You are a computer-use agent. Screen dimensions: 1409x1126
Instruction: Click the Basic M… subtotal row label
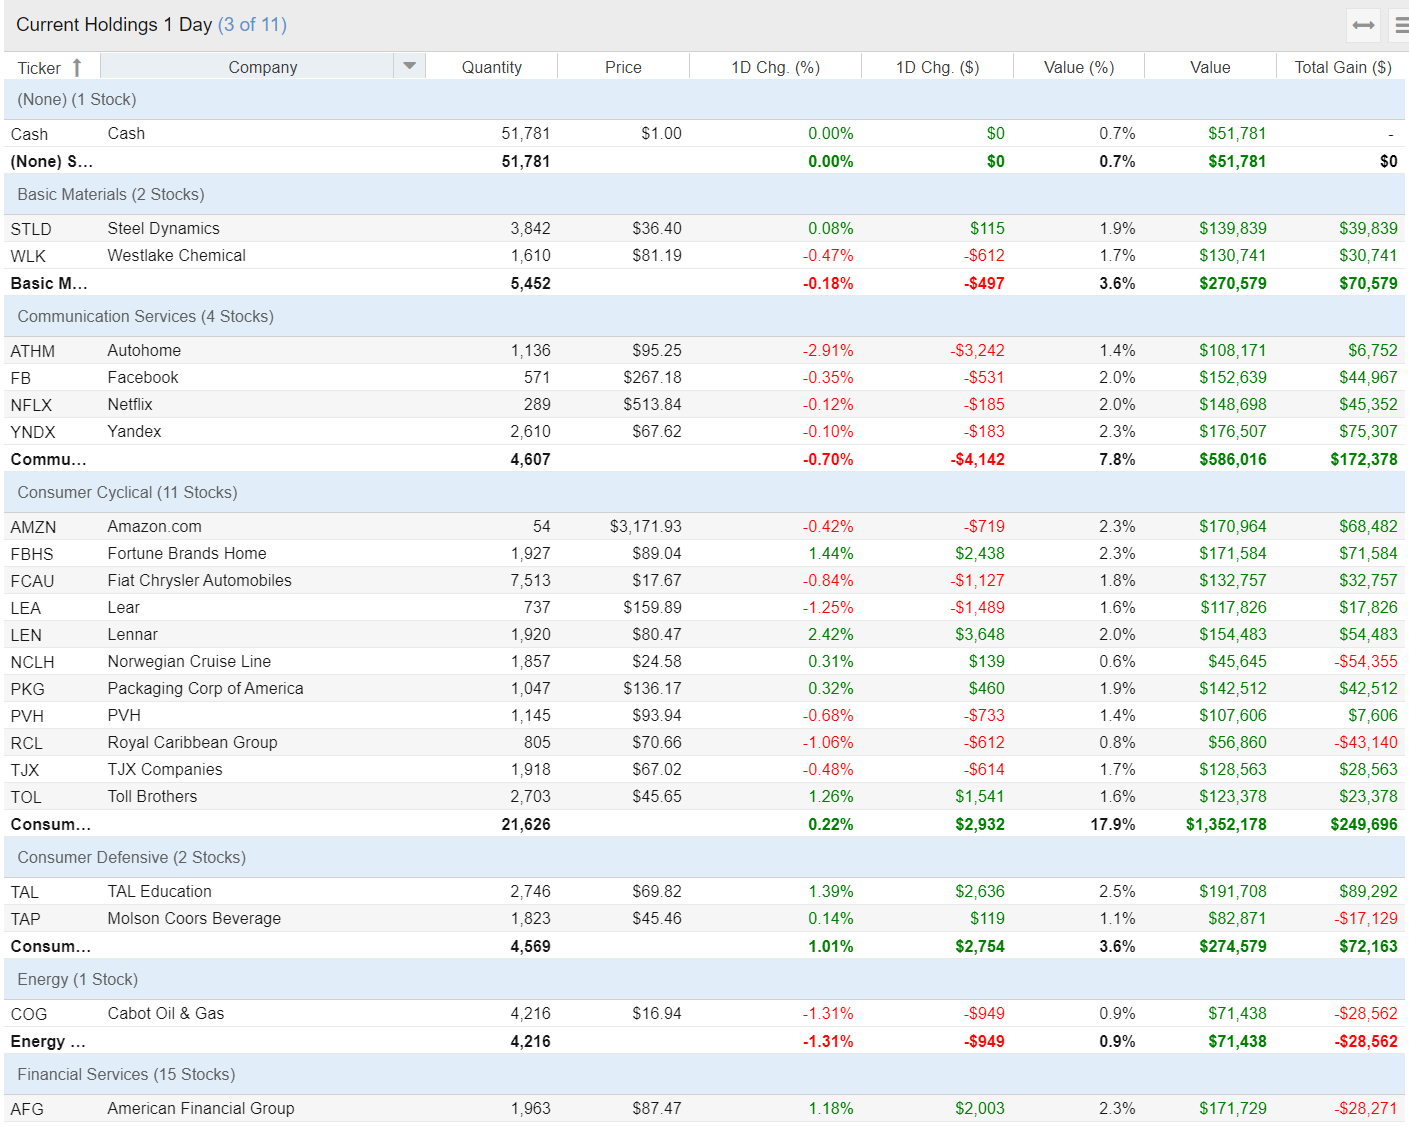pos(49,283)
